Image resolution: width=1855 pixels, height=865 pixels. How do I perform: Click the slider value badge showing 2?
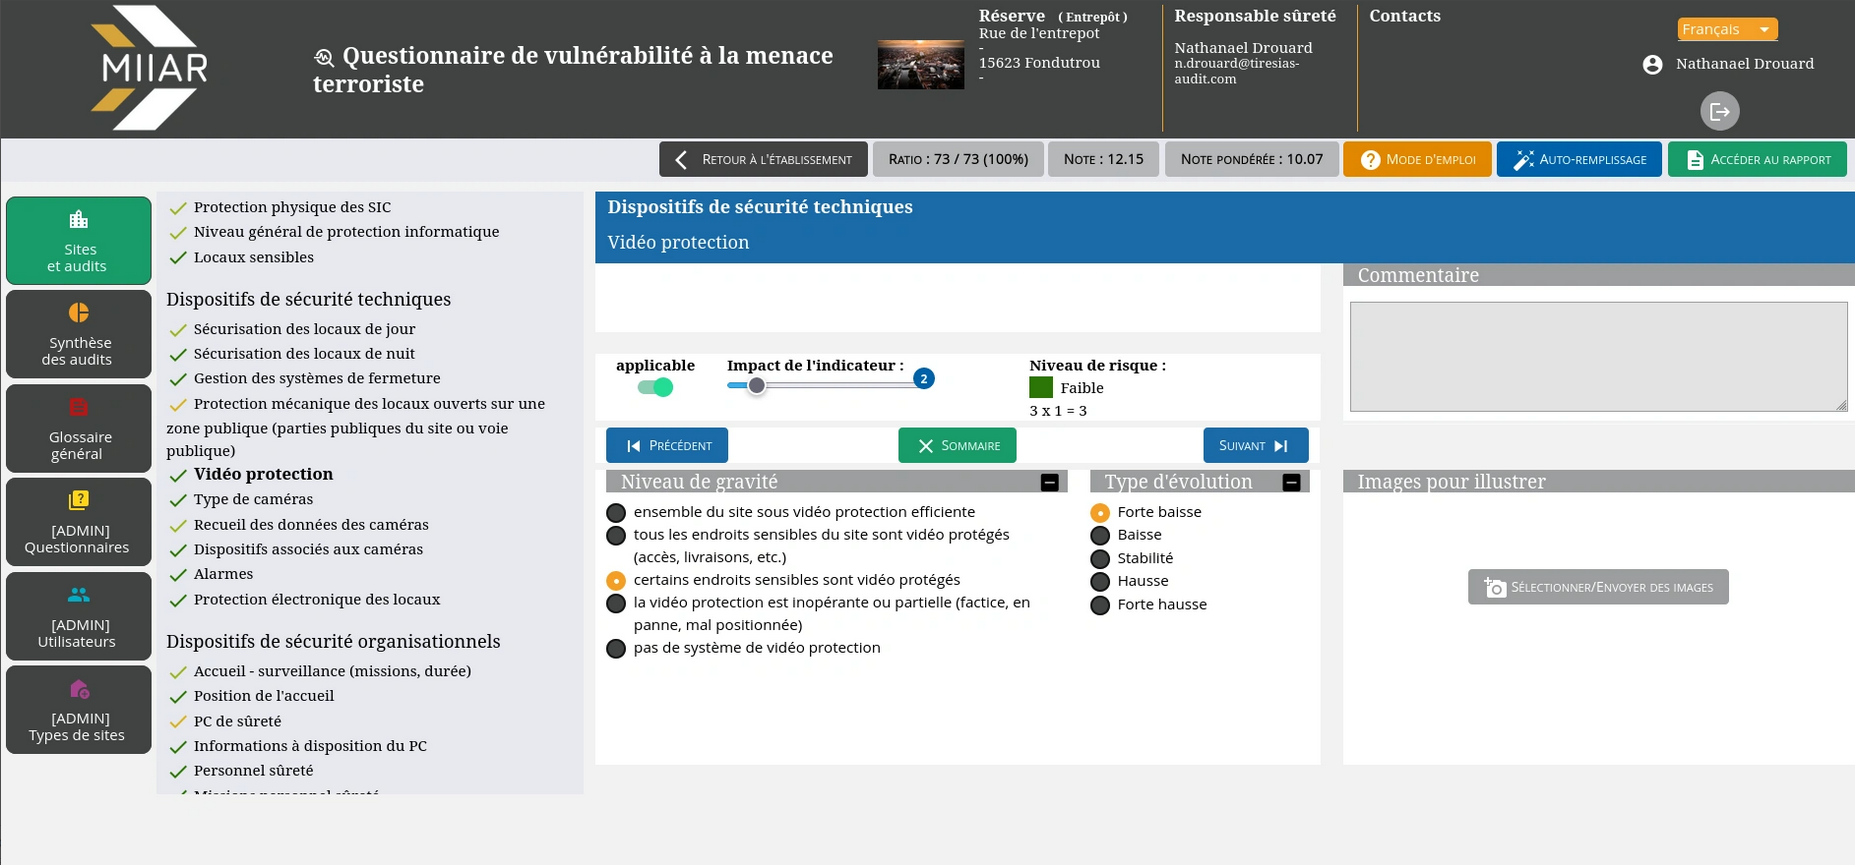(924, 379)
